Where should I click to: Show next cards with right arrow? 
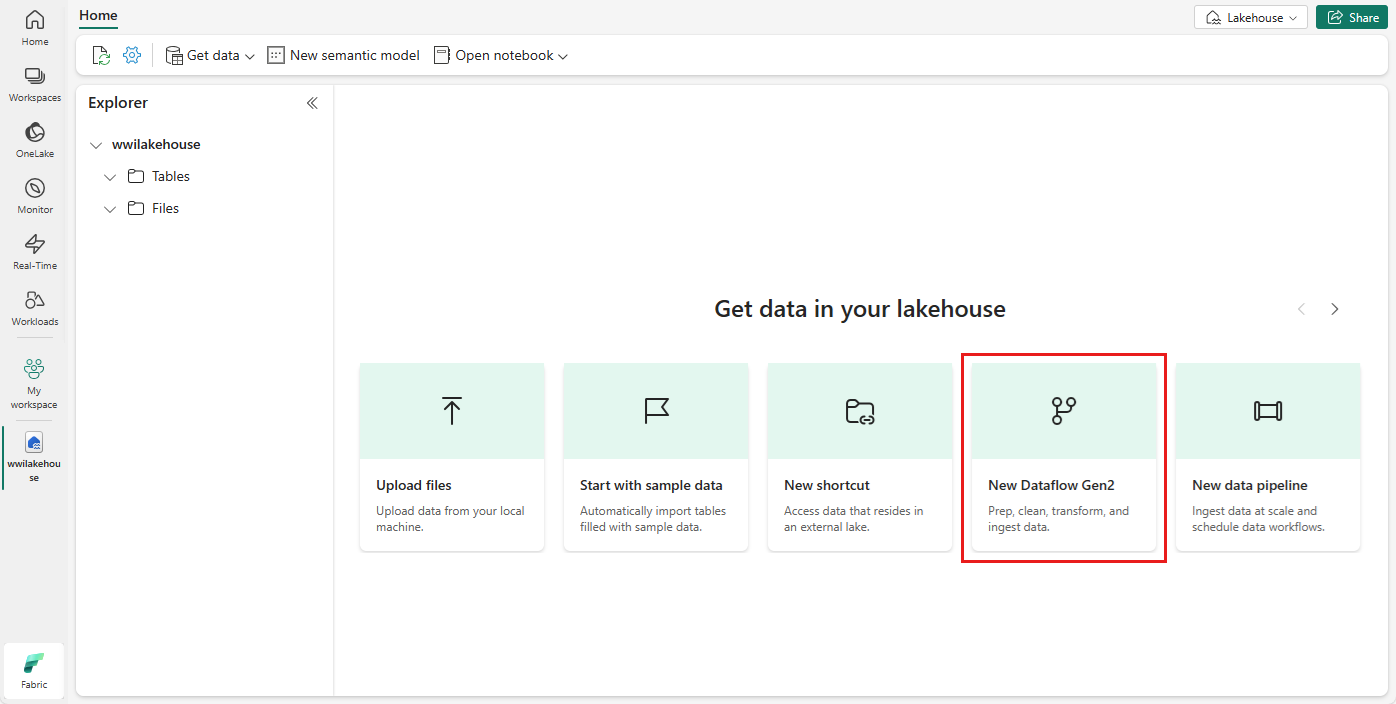coord(1335,309)
